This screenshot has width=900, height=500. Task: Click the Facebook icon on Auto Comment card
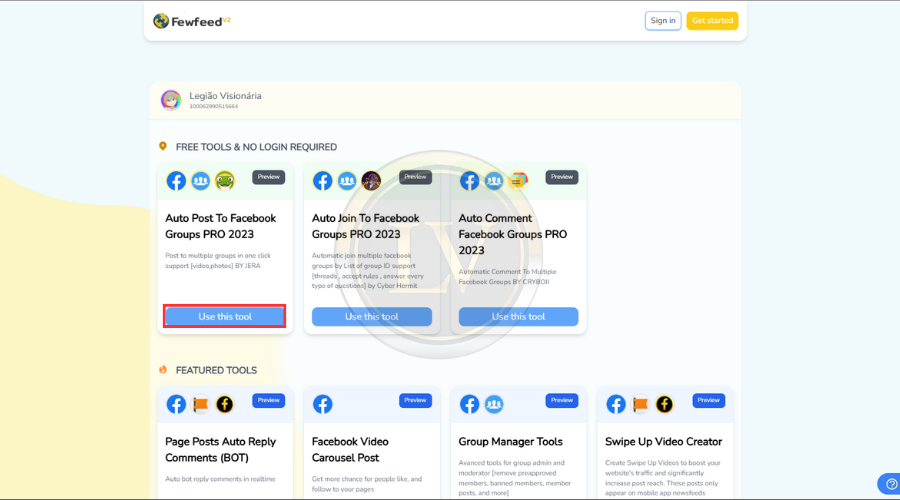tap(470, 181)
